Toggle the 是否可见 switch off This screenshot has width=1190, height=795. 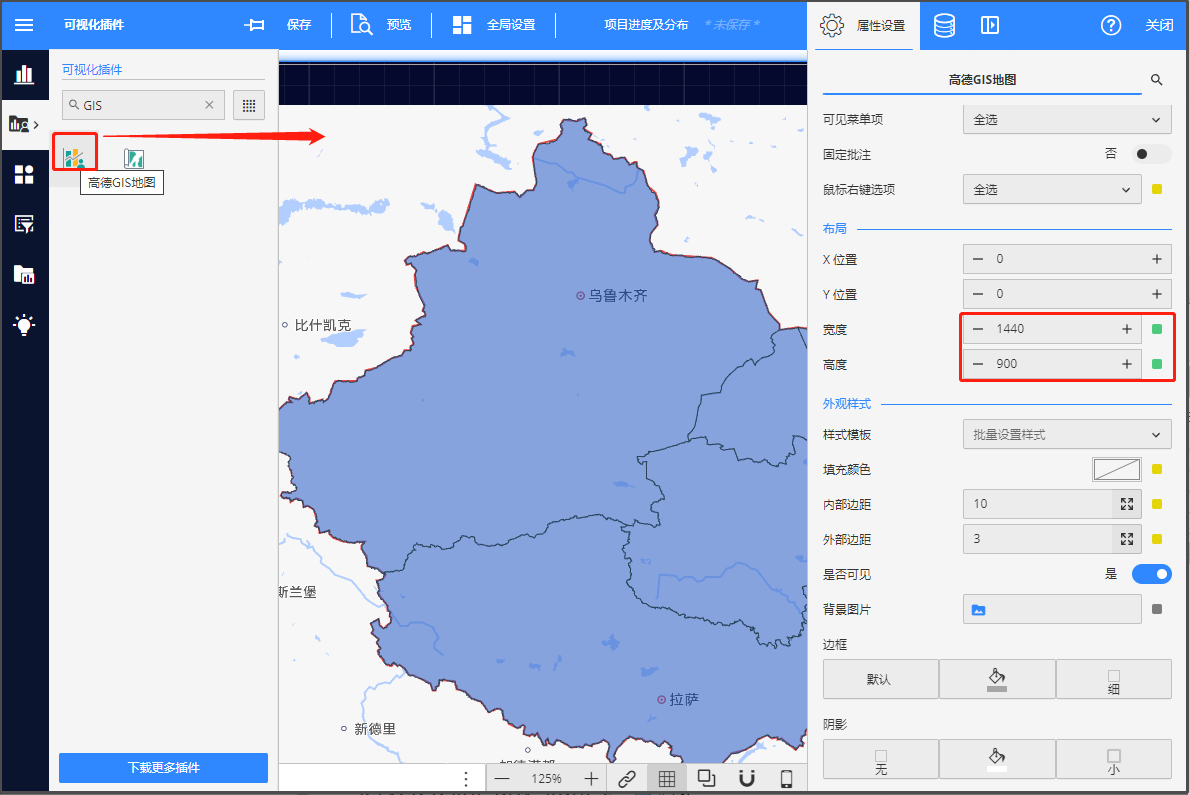pos(1151,574)
